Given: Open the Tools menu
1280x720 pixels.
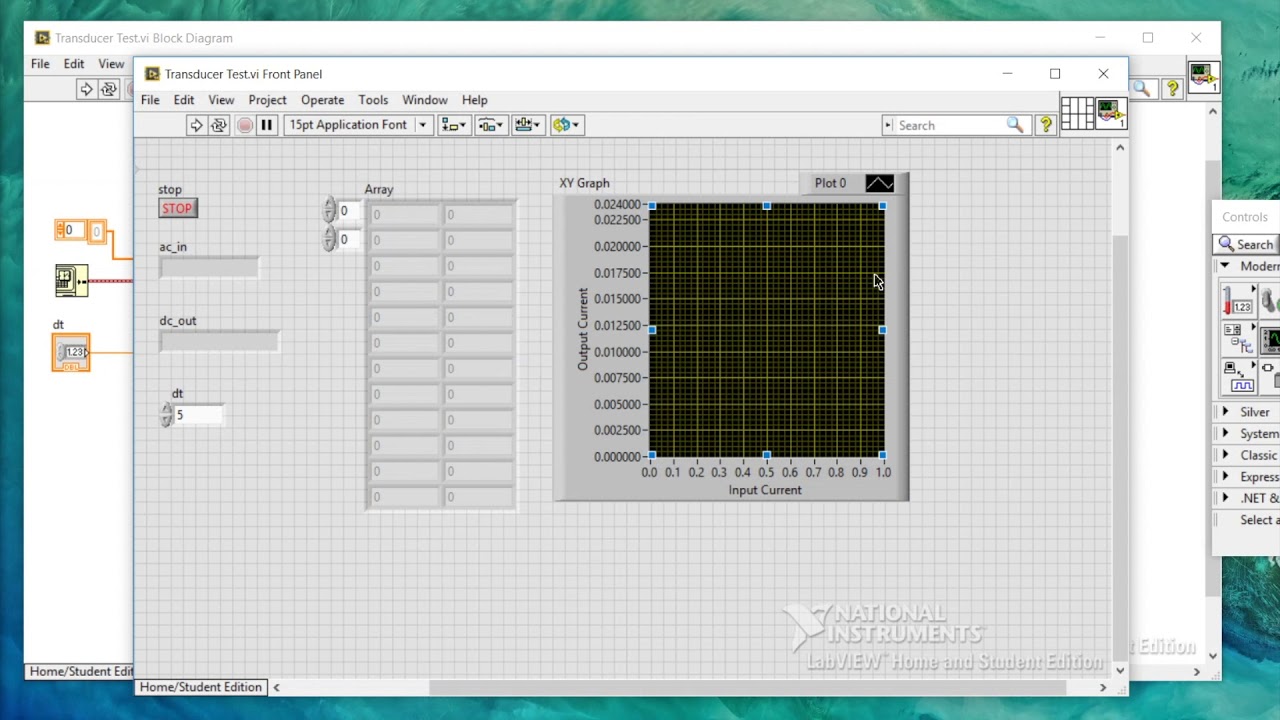Looking at the screenshot, I should pyautogui.click(x=373, y=100).
